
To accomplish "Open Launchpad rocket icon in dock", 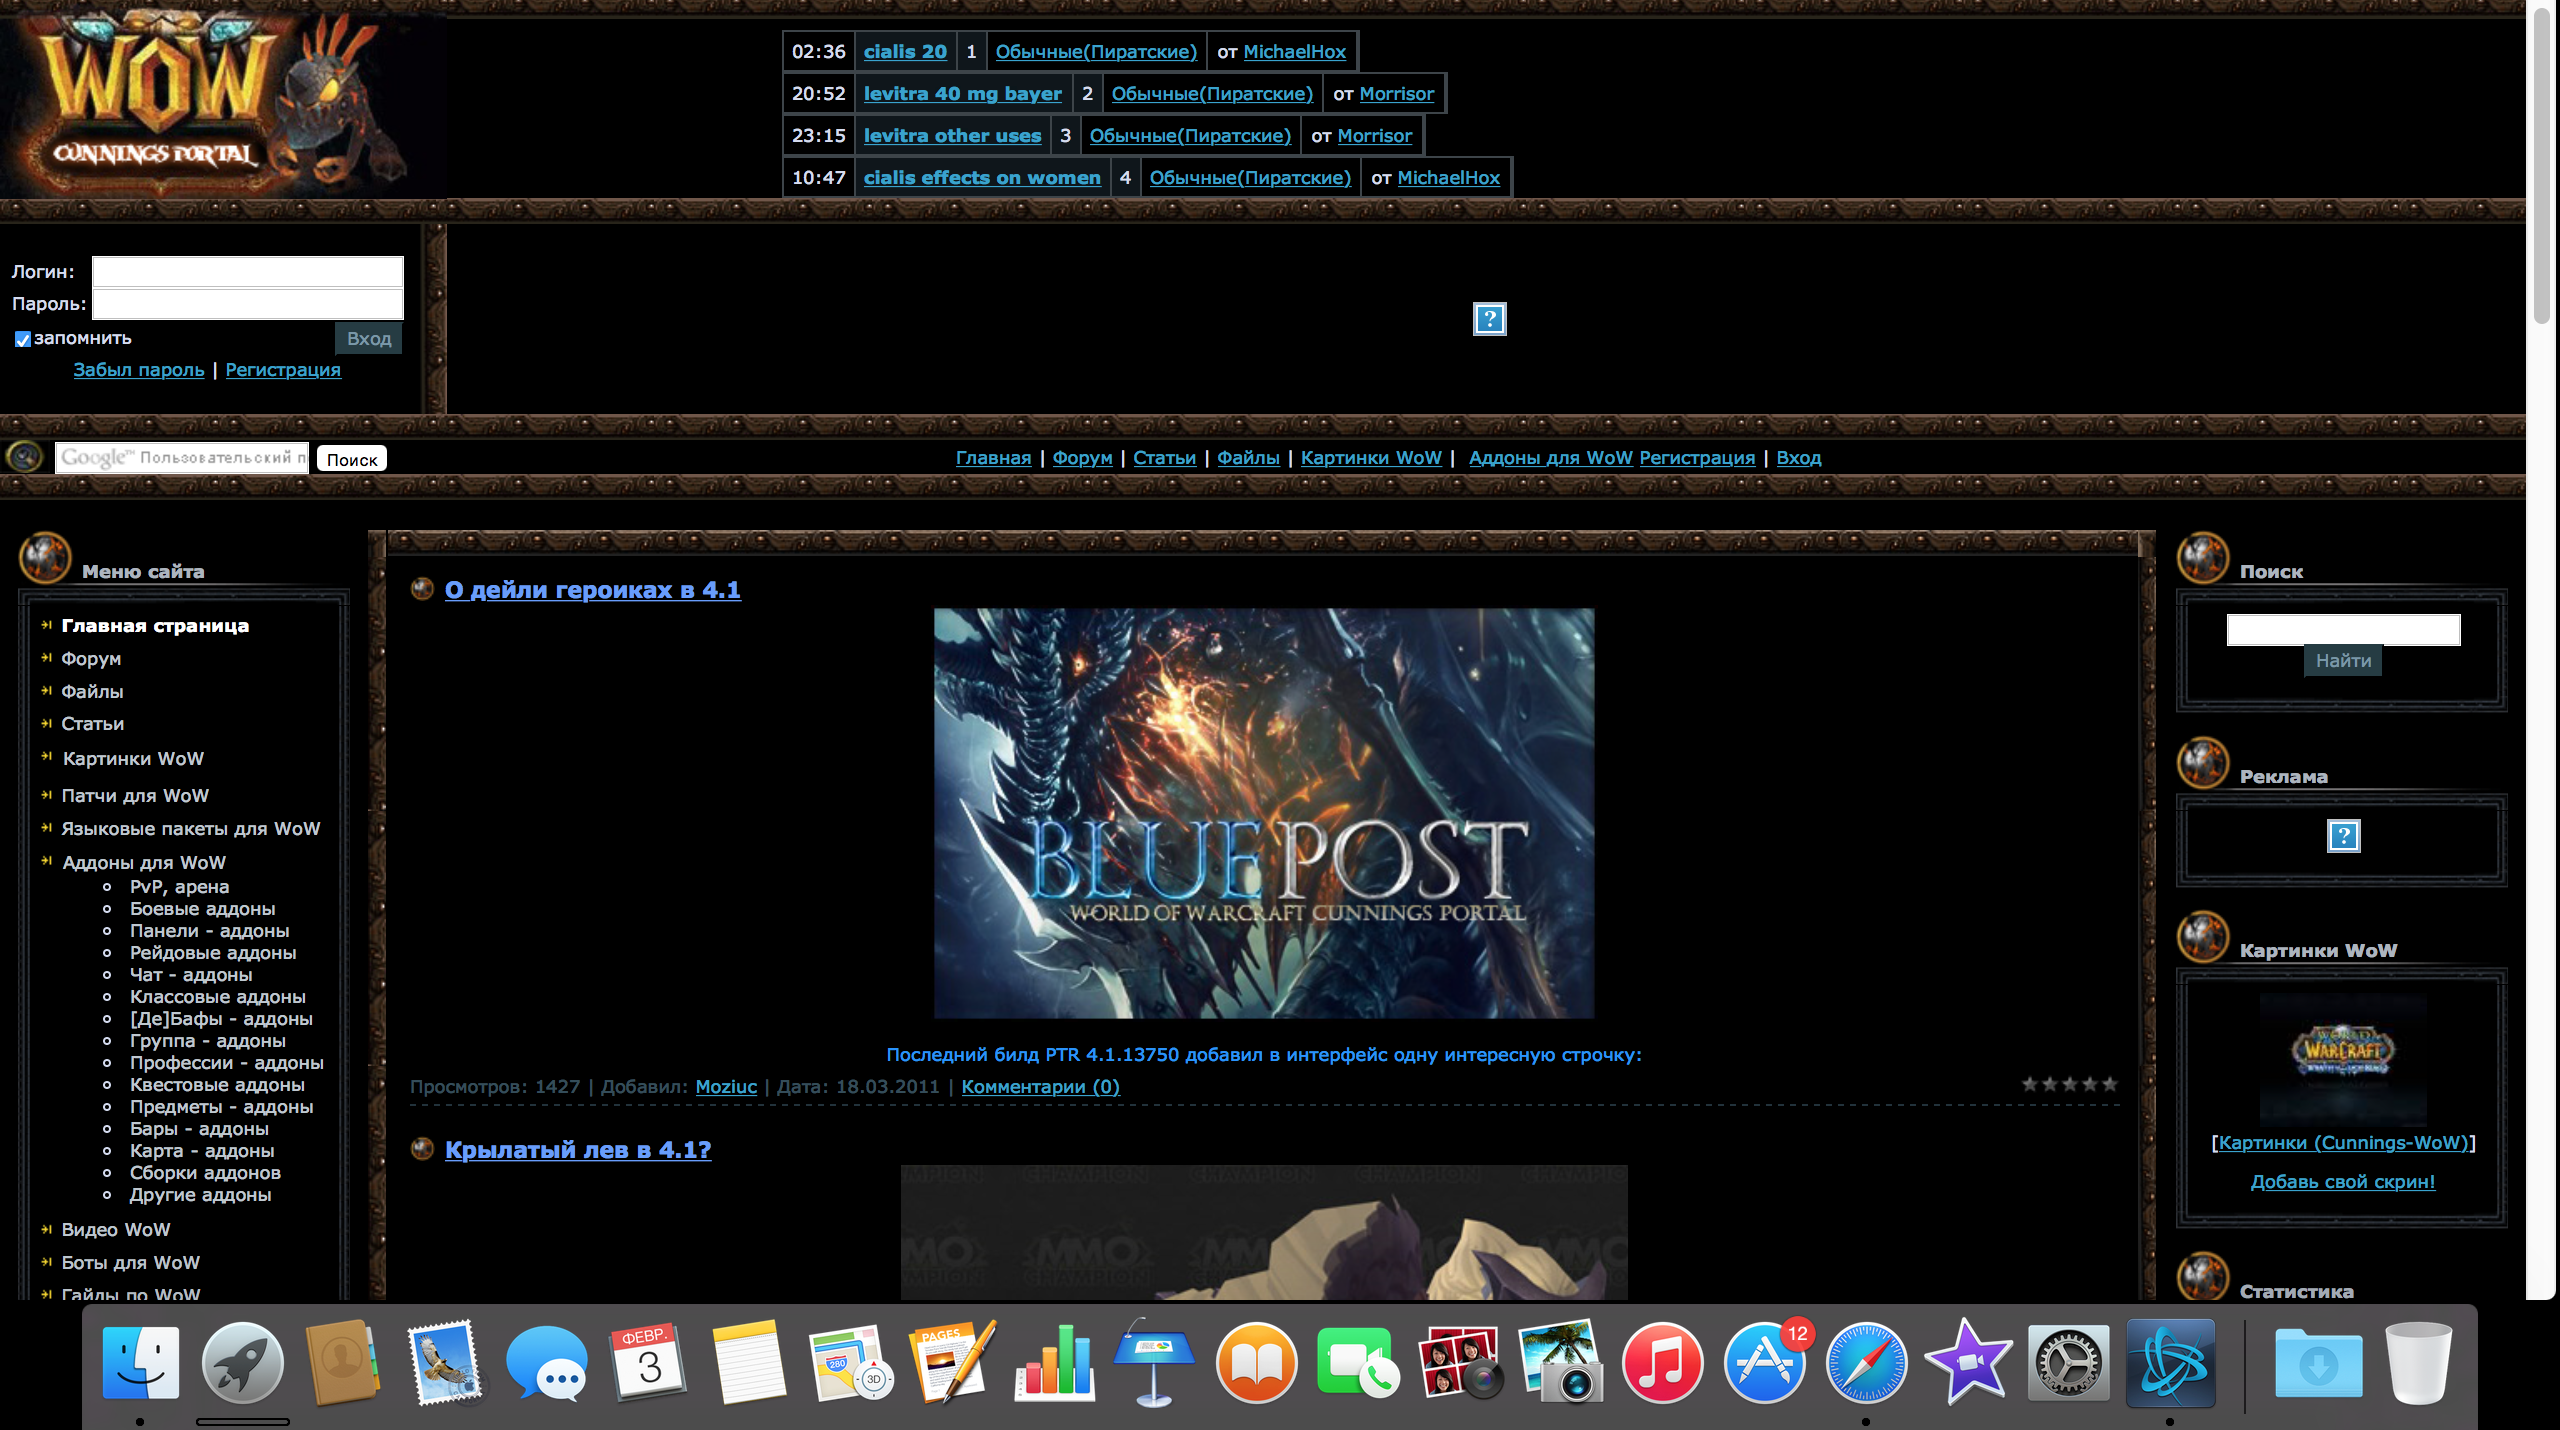I will click(242, 1363).
